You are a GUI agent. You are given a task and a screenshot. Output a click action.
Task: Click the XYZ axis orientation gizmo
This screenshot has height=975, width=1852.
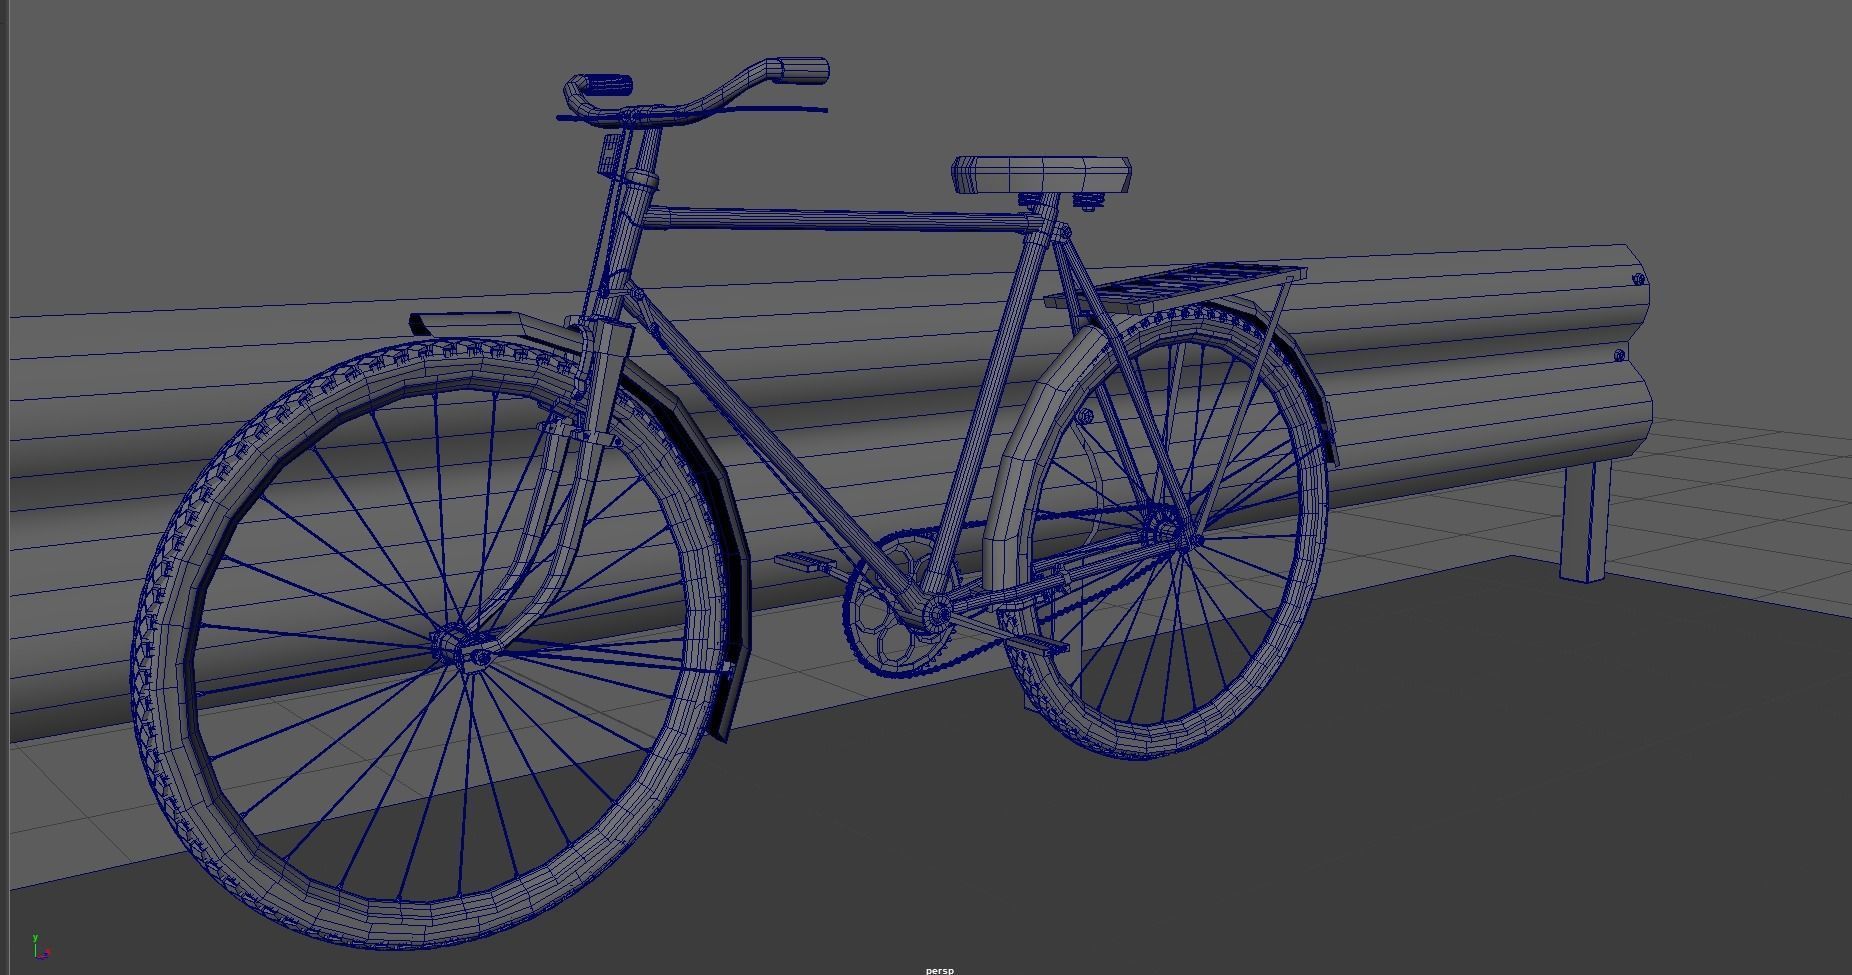coord(40,947)
